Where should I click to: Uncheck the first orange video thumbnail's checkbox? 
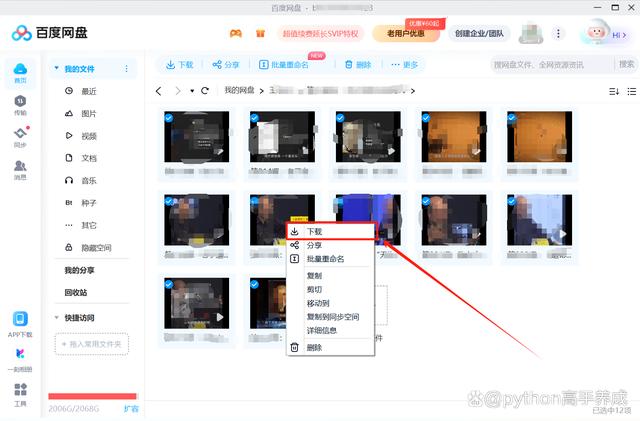click(x=426, y=118)
